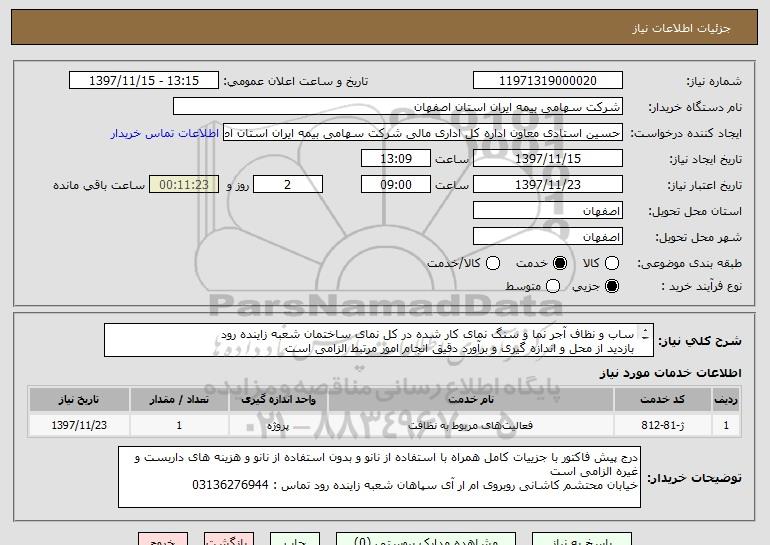Choose the جزیی purchase type radio
The image size is (770, 545).
pyautogui.click(x=611, y=286)
